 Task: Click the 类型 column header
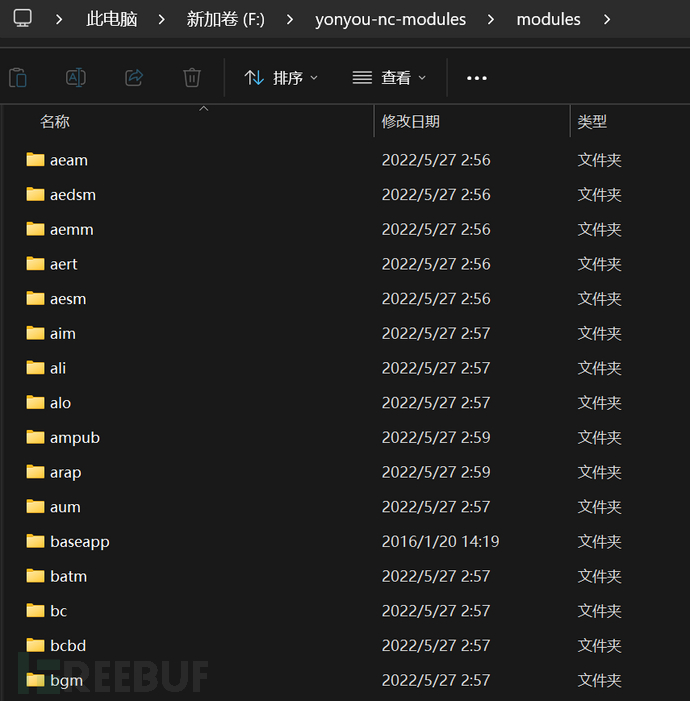coord(592,122)
